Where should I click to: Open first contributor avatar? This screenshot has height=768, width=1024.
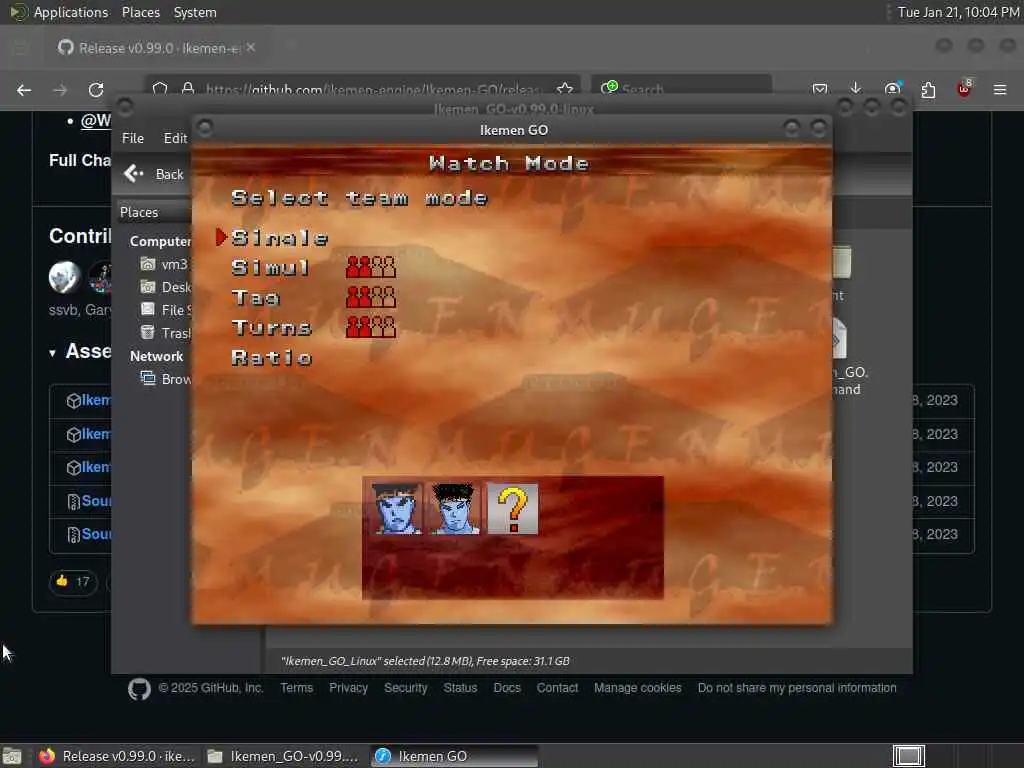[x=64, y=277]
